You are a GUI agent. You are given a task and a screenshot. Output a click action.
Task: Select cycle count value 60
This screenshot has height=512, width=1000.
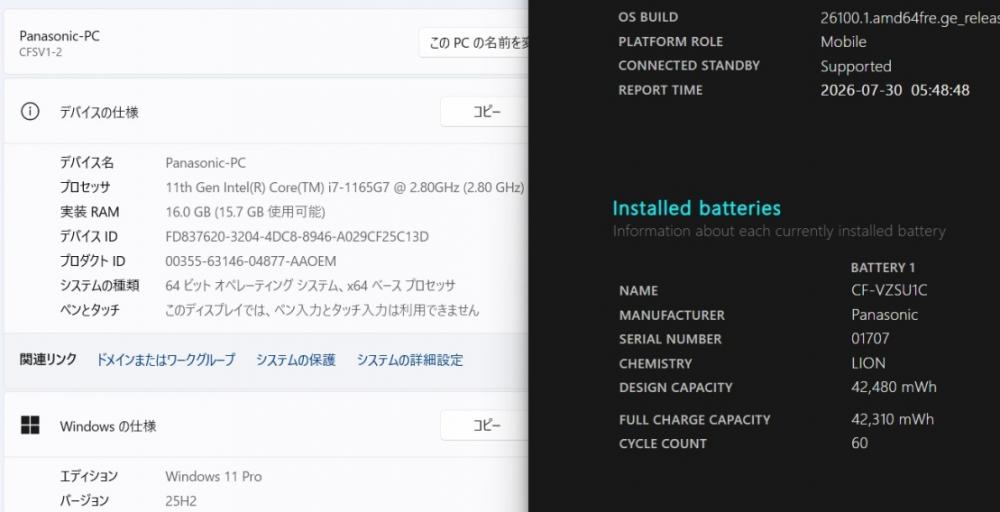coord(859,443)
